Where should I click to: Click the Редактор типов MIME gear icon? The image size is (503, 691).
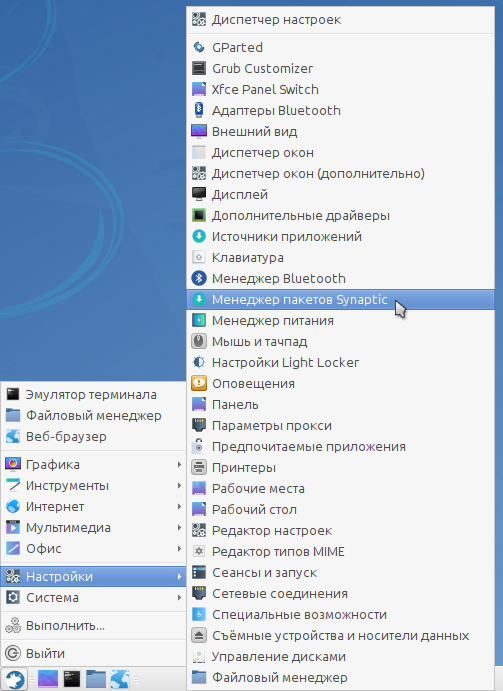(199, 552)
